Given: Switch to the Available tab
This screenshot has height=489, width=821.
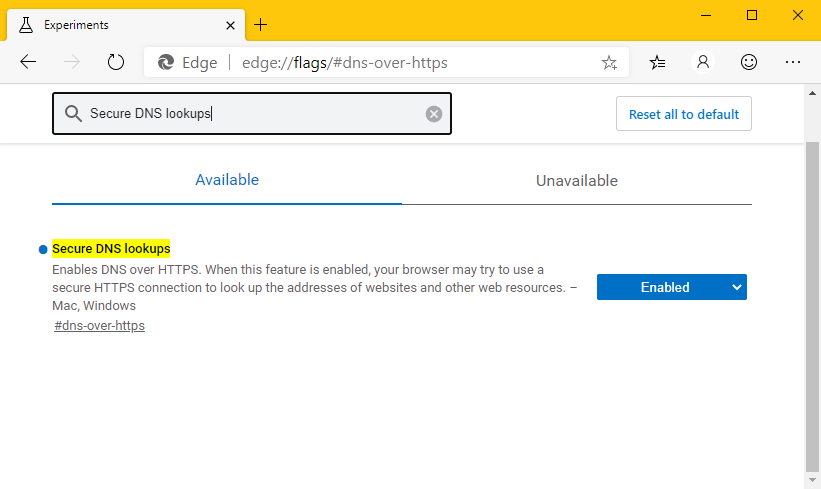Looking at the screenshot, I should (227, 180).
